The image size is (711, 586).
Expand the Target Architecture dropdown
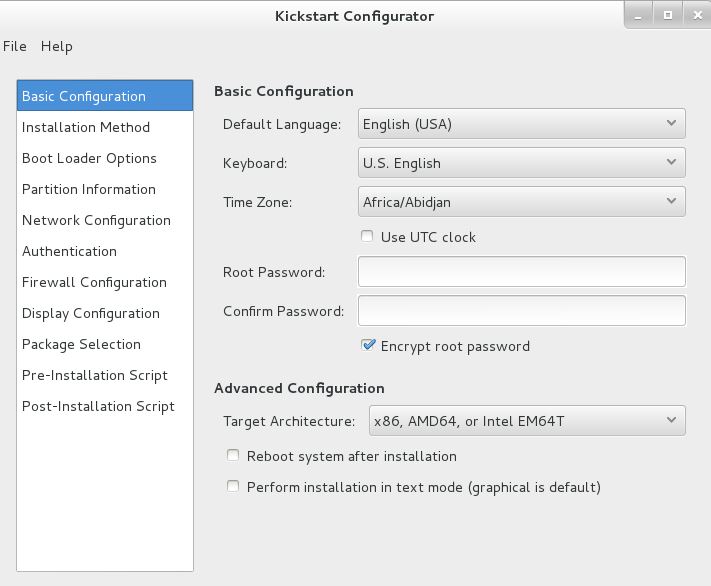pyautogui.click(x=527, y=420)
